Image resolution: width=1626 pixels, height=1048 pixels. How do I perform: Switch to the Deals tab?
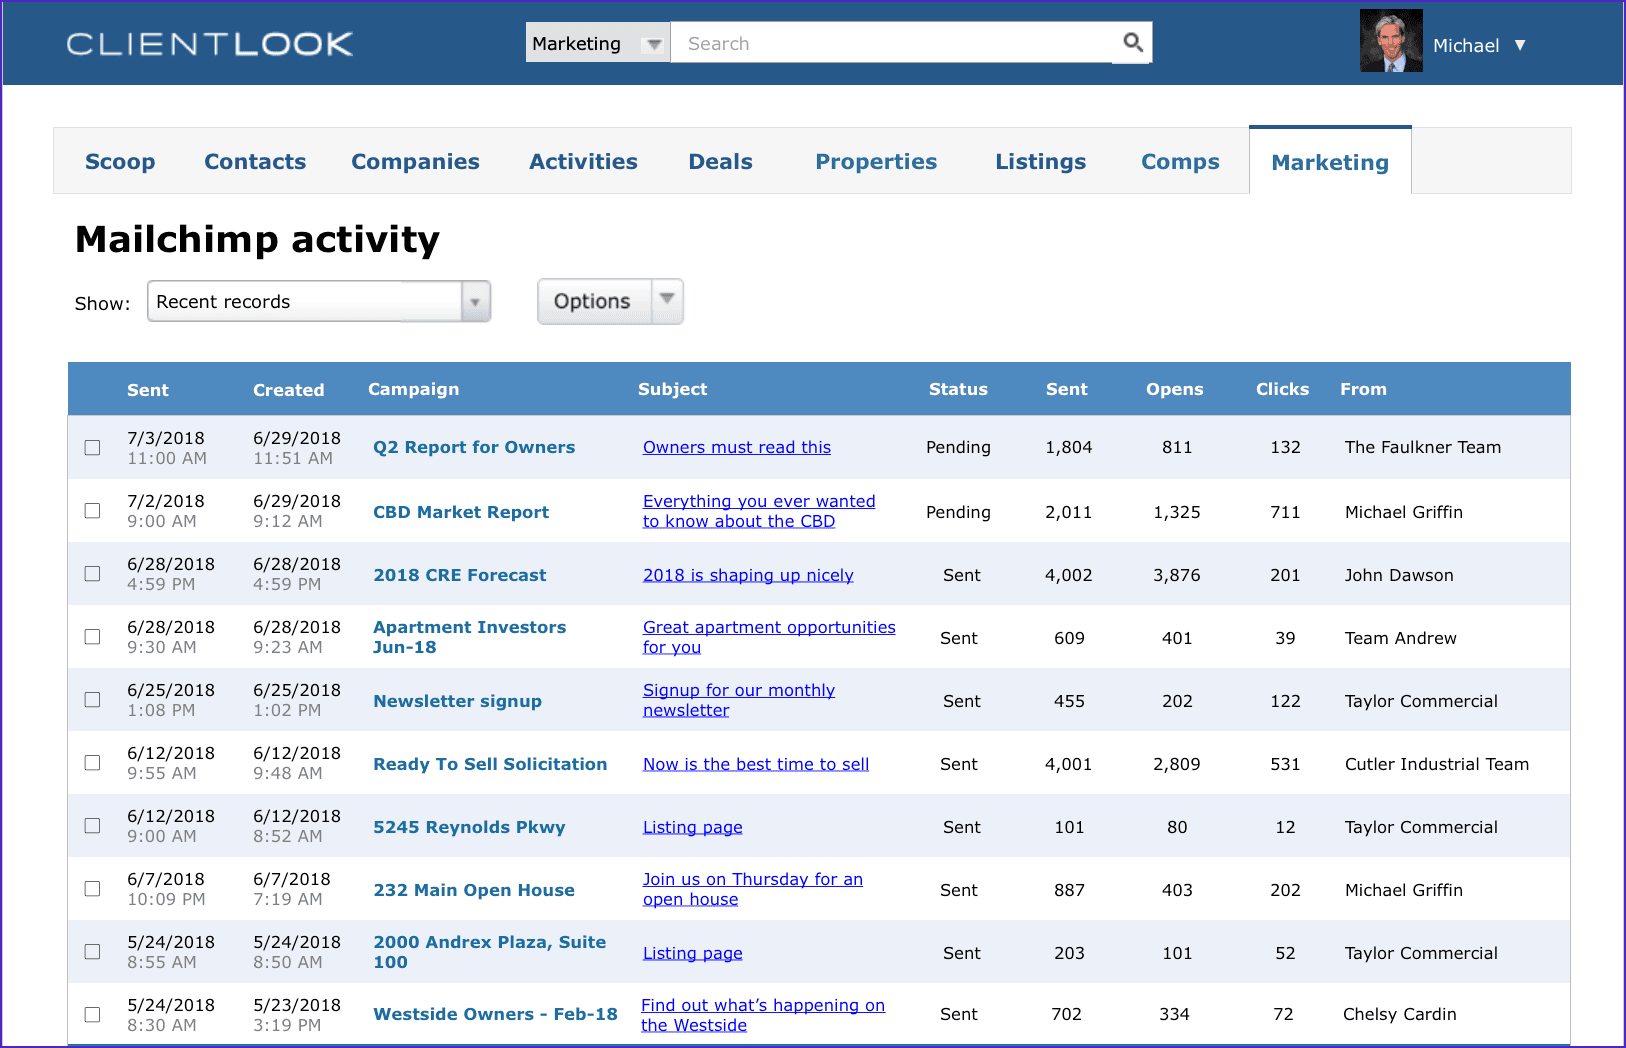[x=720, y=162]
